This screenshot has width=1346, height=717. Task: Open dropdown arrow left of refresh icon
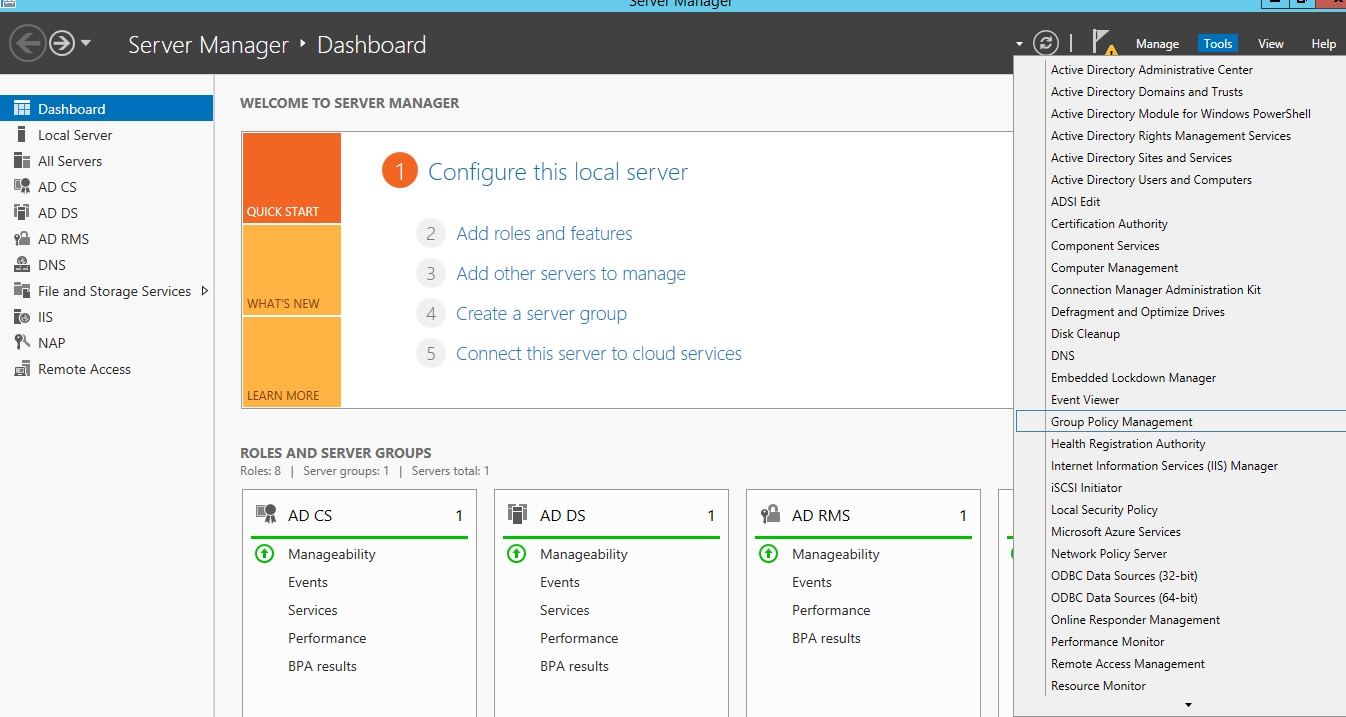click(1019, 44)
